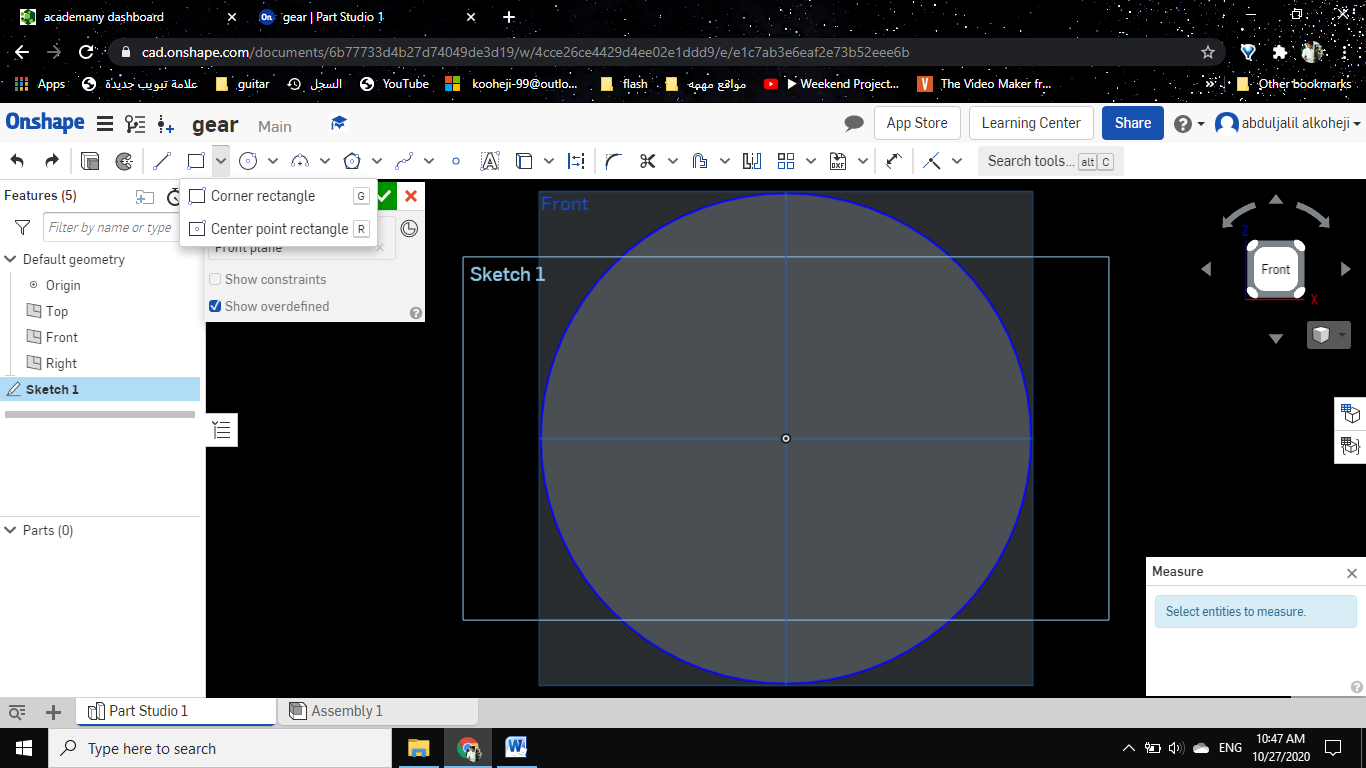Screen dimensions: 1366x768
Task: Select the Origin feature in tree
Action: coord(63,286)
